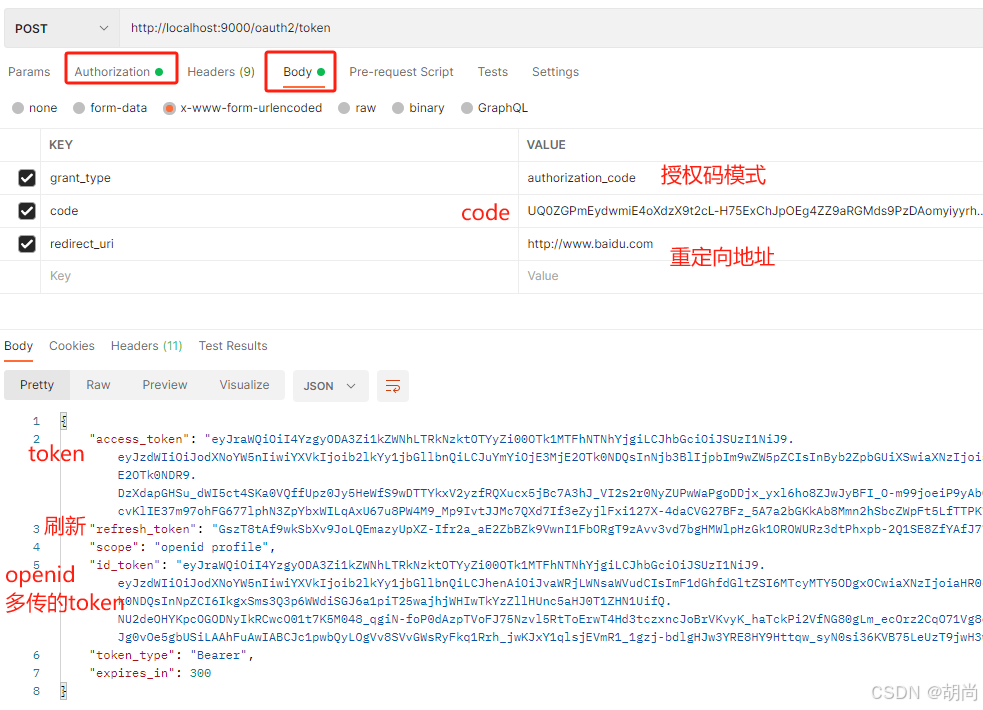Edit the redirect_uri key cell
The height and width of the screenshot is (710, 983).
click(x=280, y=244)
